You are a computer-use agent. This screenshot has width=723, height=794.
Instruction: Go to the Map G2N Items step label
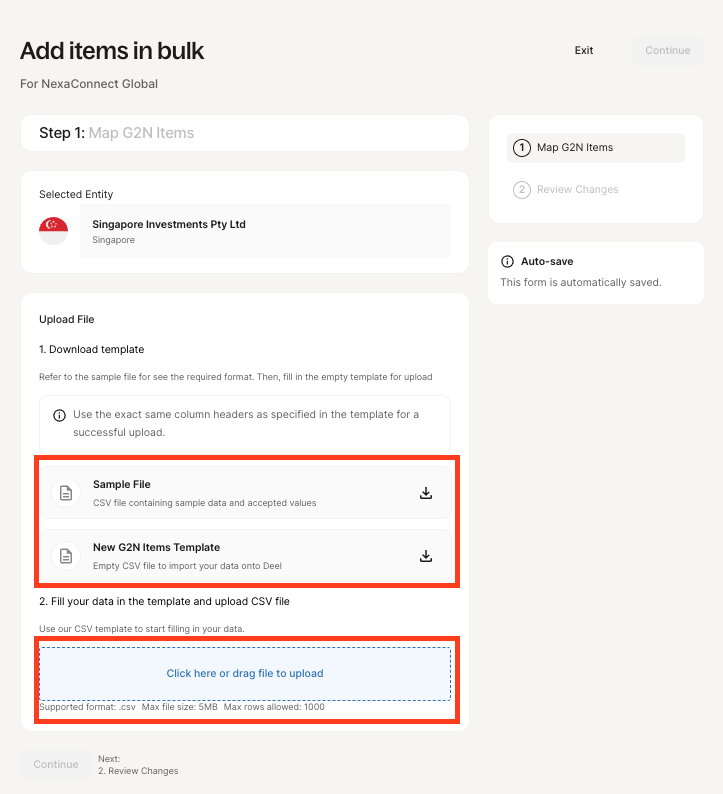pyautogui.click(x=575, y=148)
